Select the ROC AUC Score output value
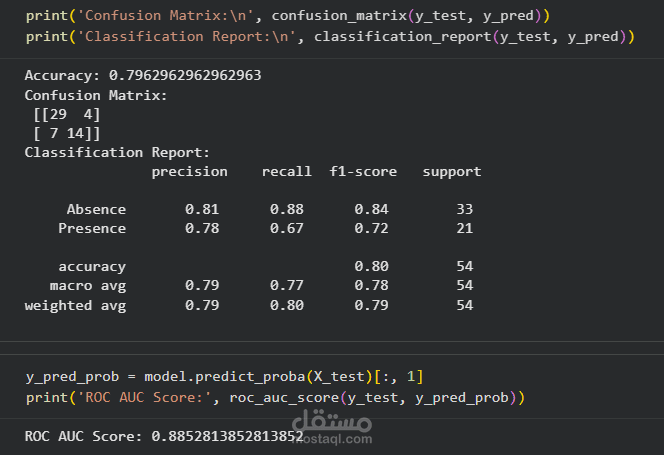 click(227, 436)
